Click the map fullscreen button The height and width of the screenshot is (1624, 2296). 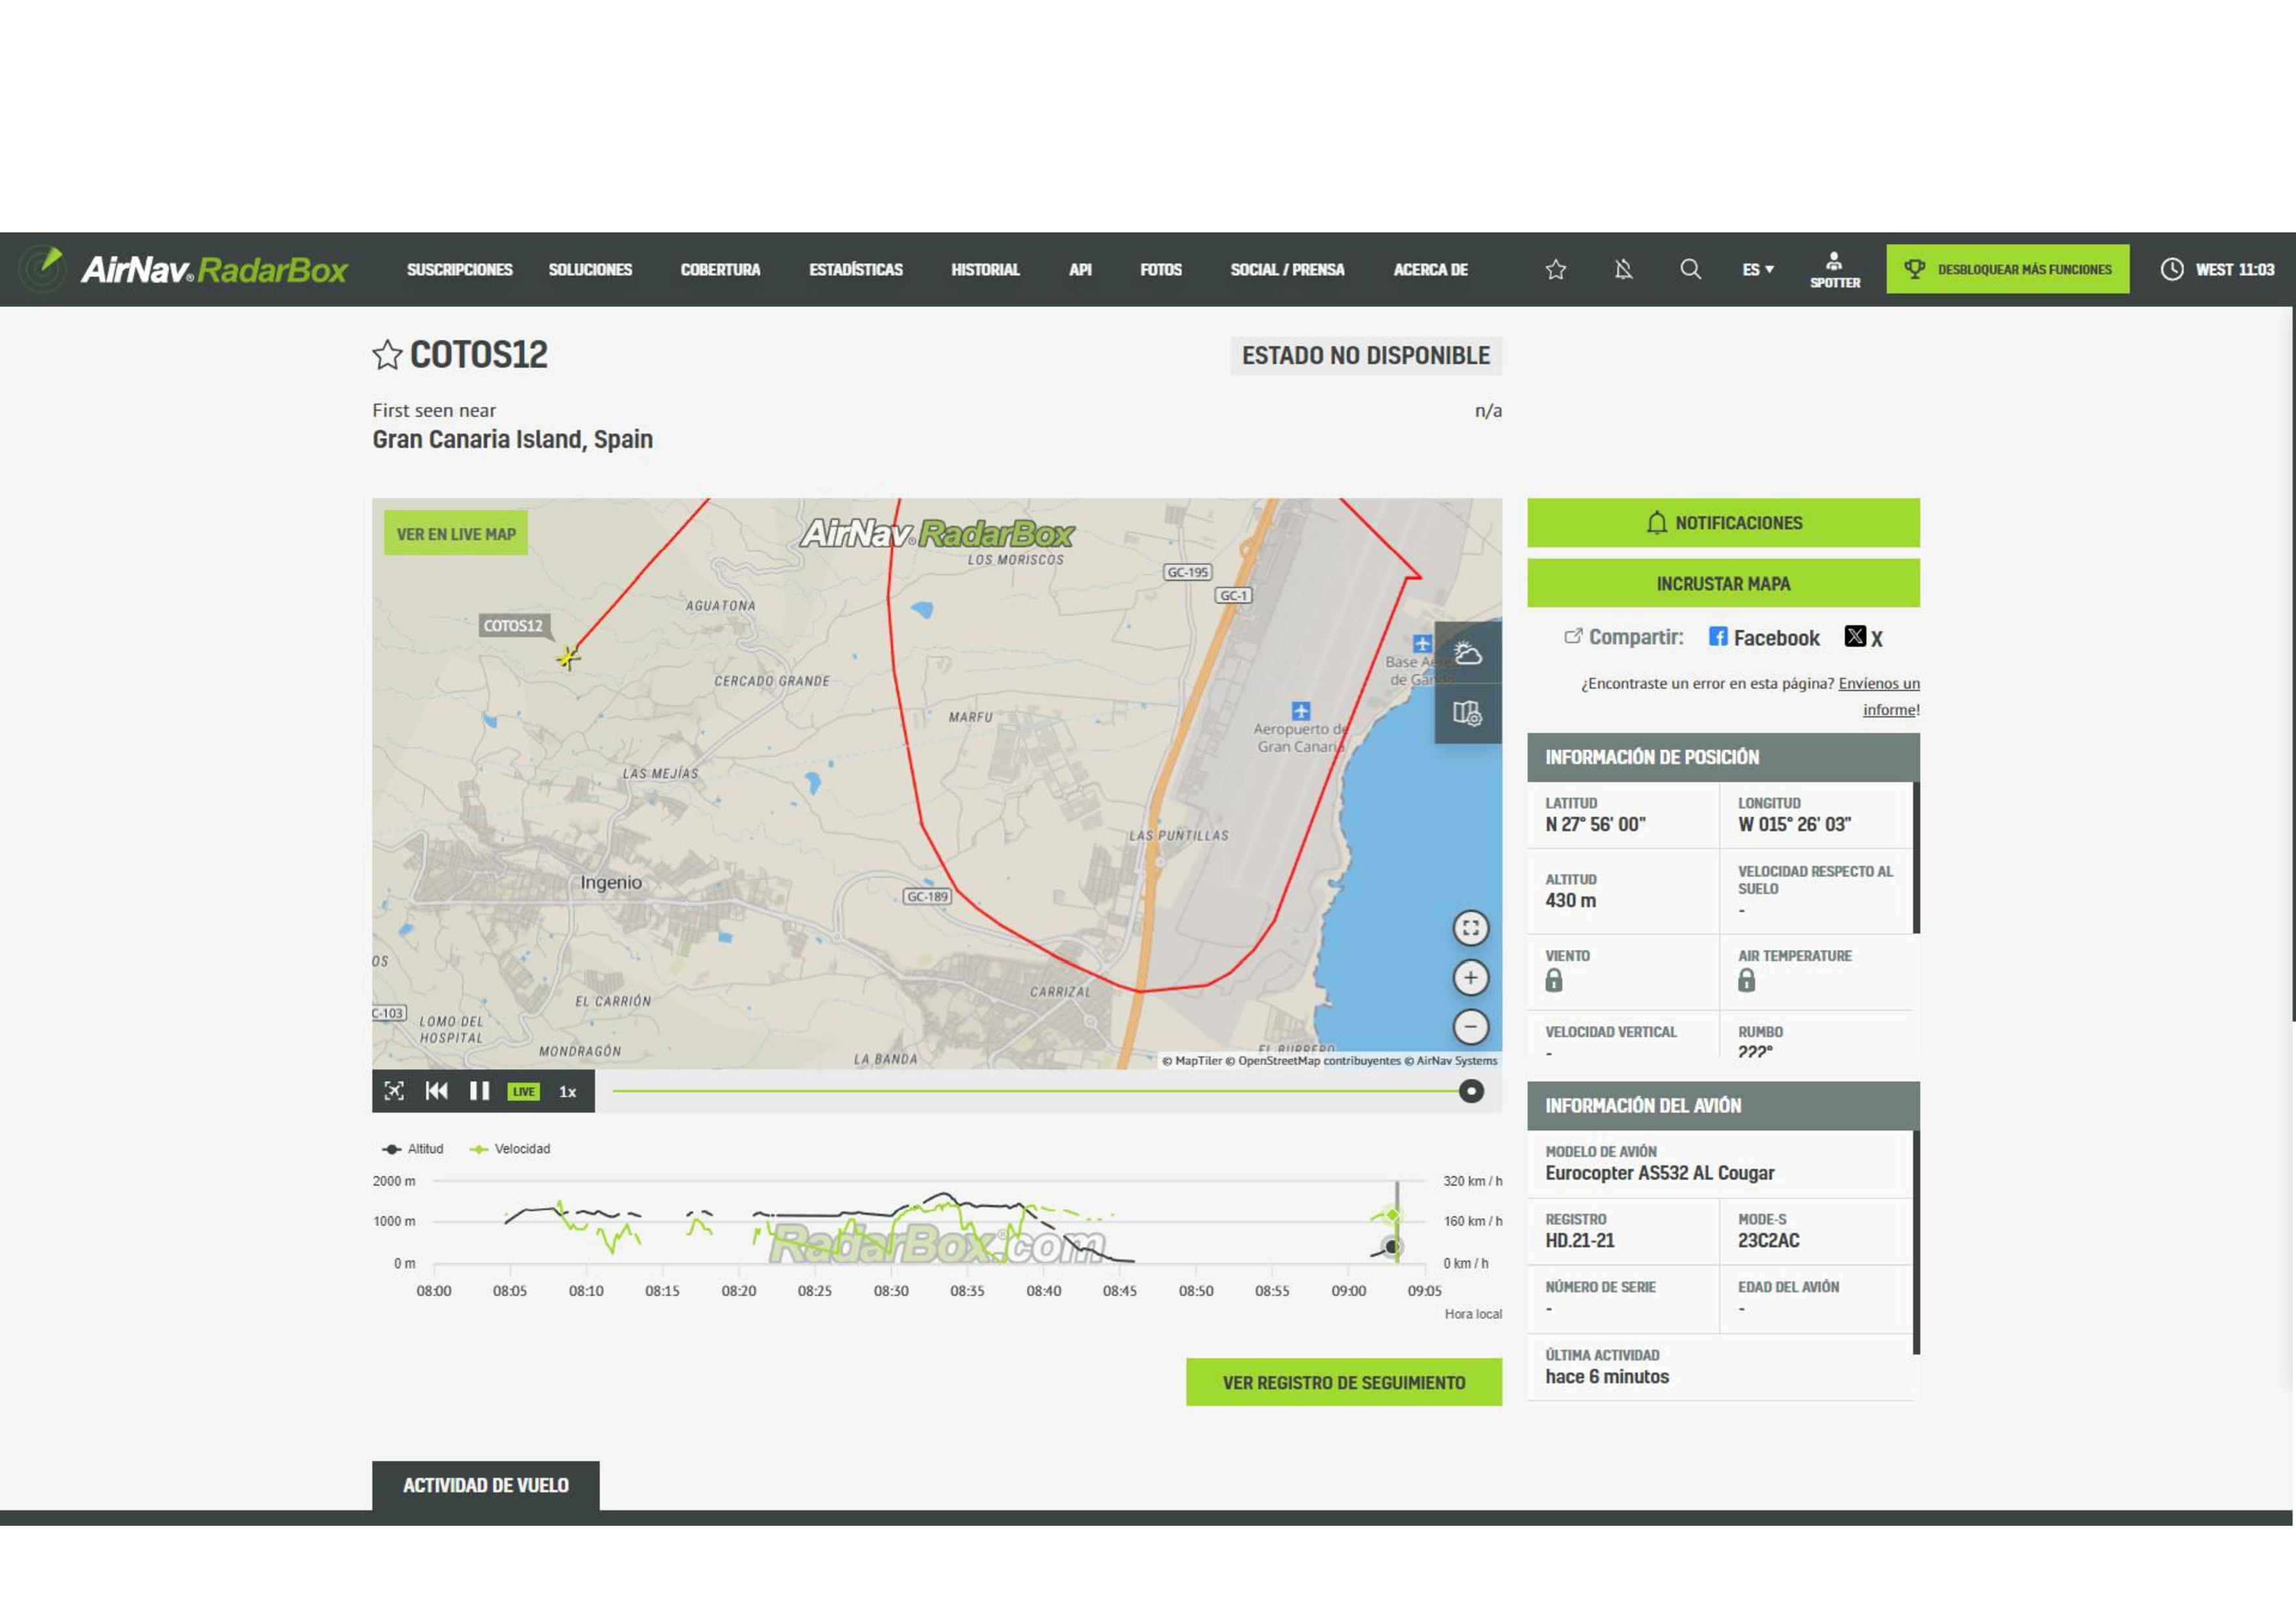pyautogui.click(x=1470, y=928)
